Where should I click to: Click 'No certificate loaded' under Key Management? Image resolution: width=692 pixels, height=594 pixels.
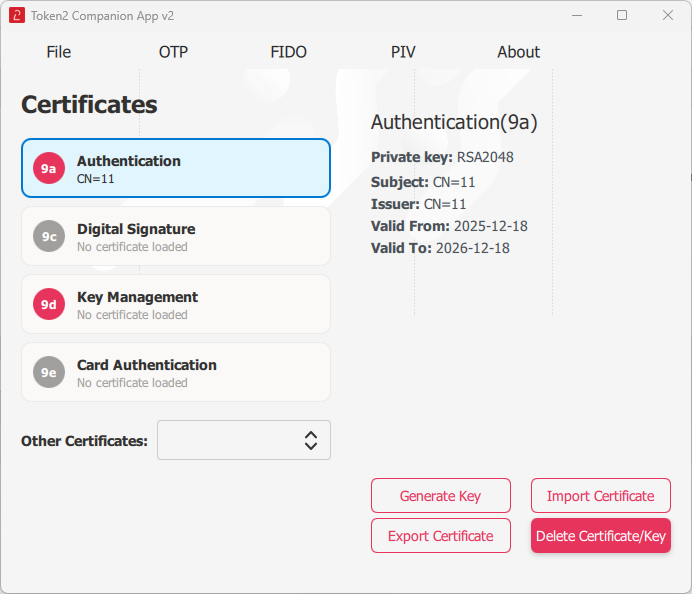click(132, 315)
